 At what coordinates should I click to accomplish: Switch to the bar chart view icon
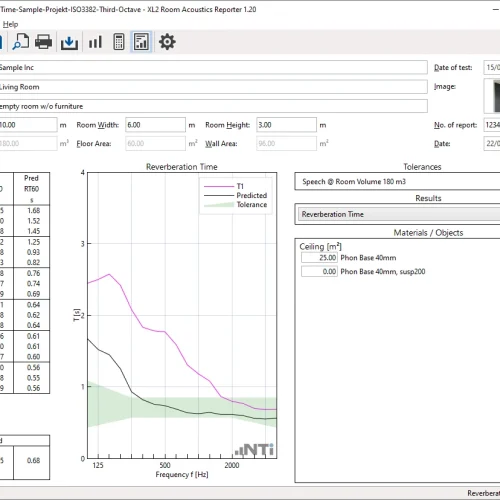[95, 42]
